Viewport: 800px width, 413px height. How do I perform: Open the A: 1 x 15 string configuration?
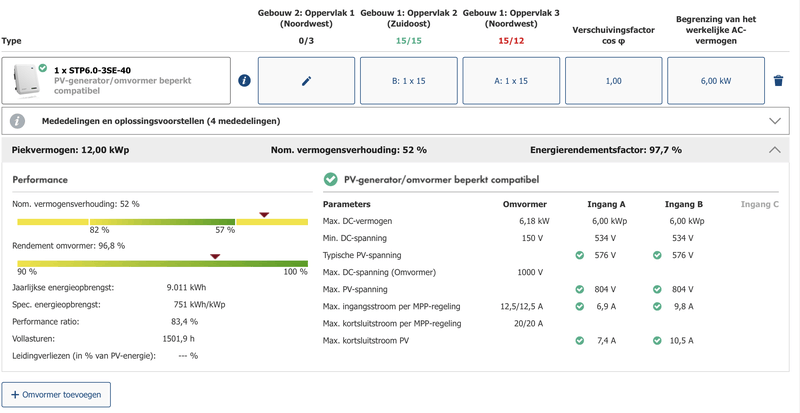pyautogui.click(x=511, y=81)
